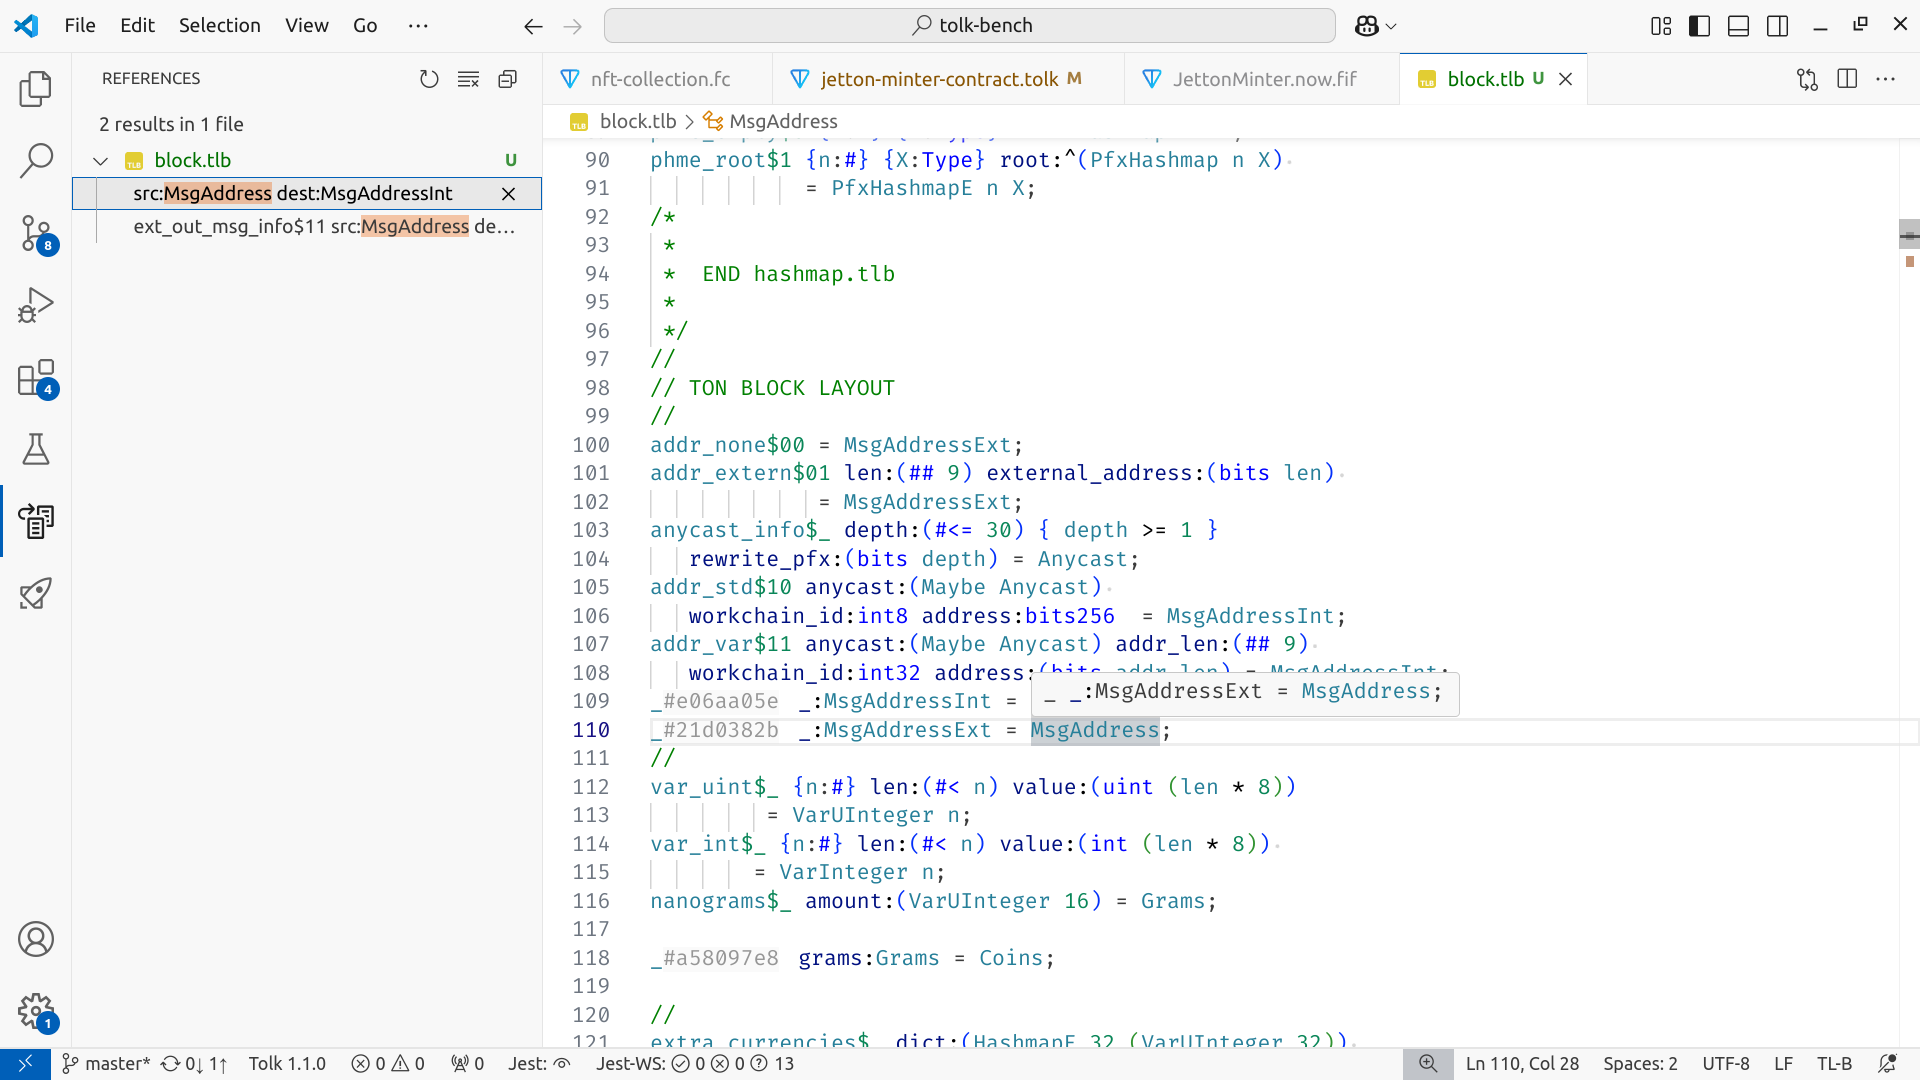
Task: Dismiss the src:MsgAddress dest:MsgAddressInt reference
Action: click(508, 194)
